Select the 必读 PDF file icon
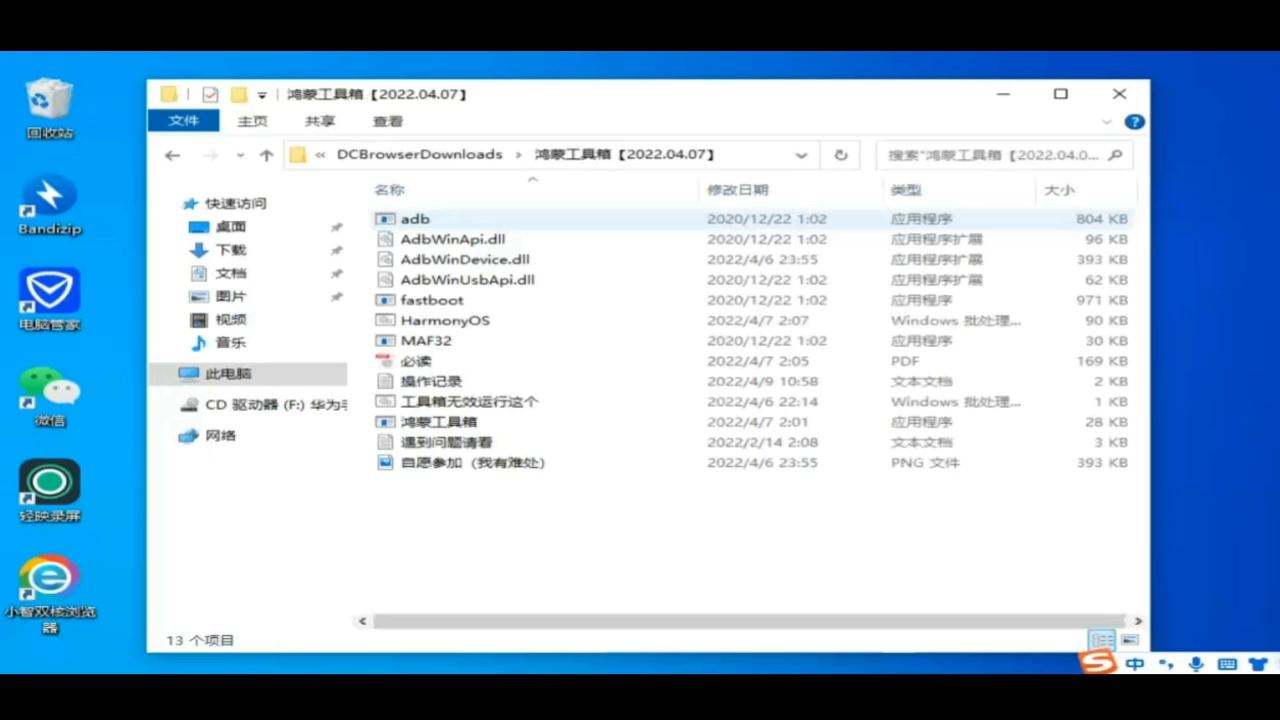 point(385,361)
